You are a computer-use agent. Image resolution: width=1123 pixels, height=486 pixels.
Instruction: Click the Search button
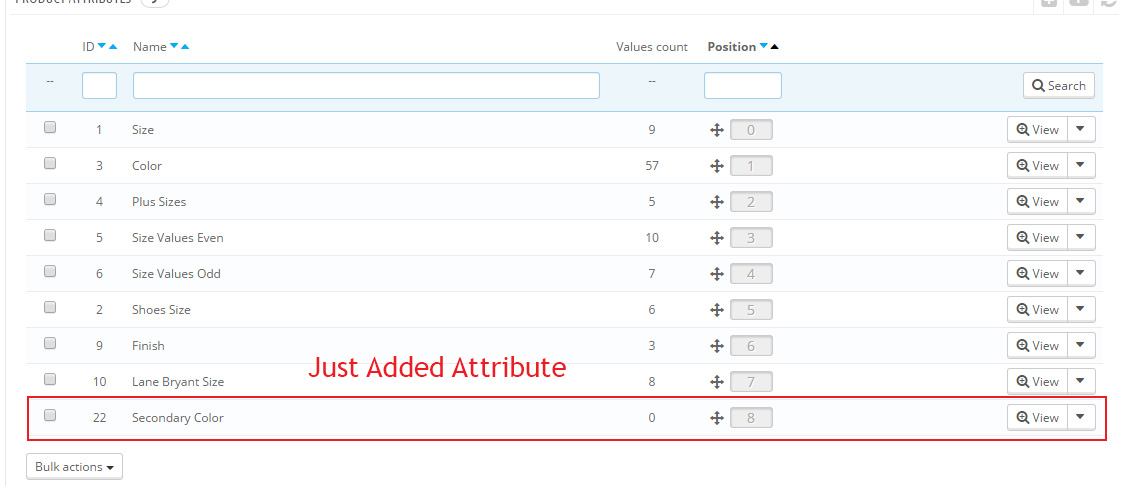[1059, 86]
